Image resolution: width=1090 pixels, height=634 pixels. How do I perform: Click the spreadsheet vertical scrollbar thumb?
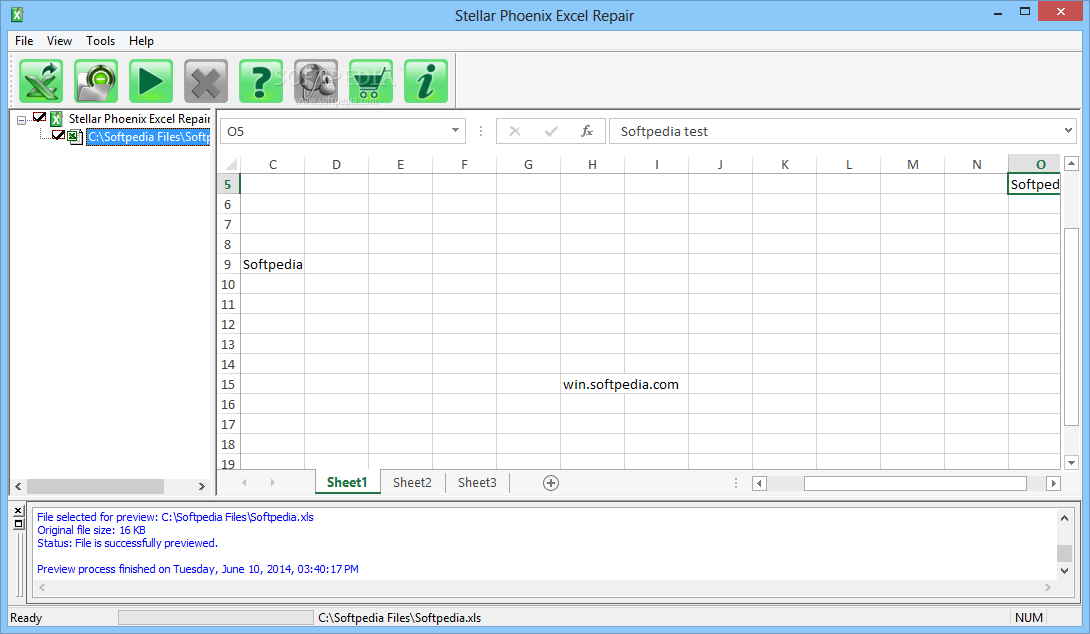click(1071, 327)
